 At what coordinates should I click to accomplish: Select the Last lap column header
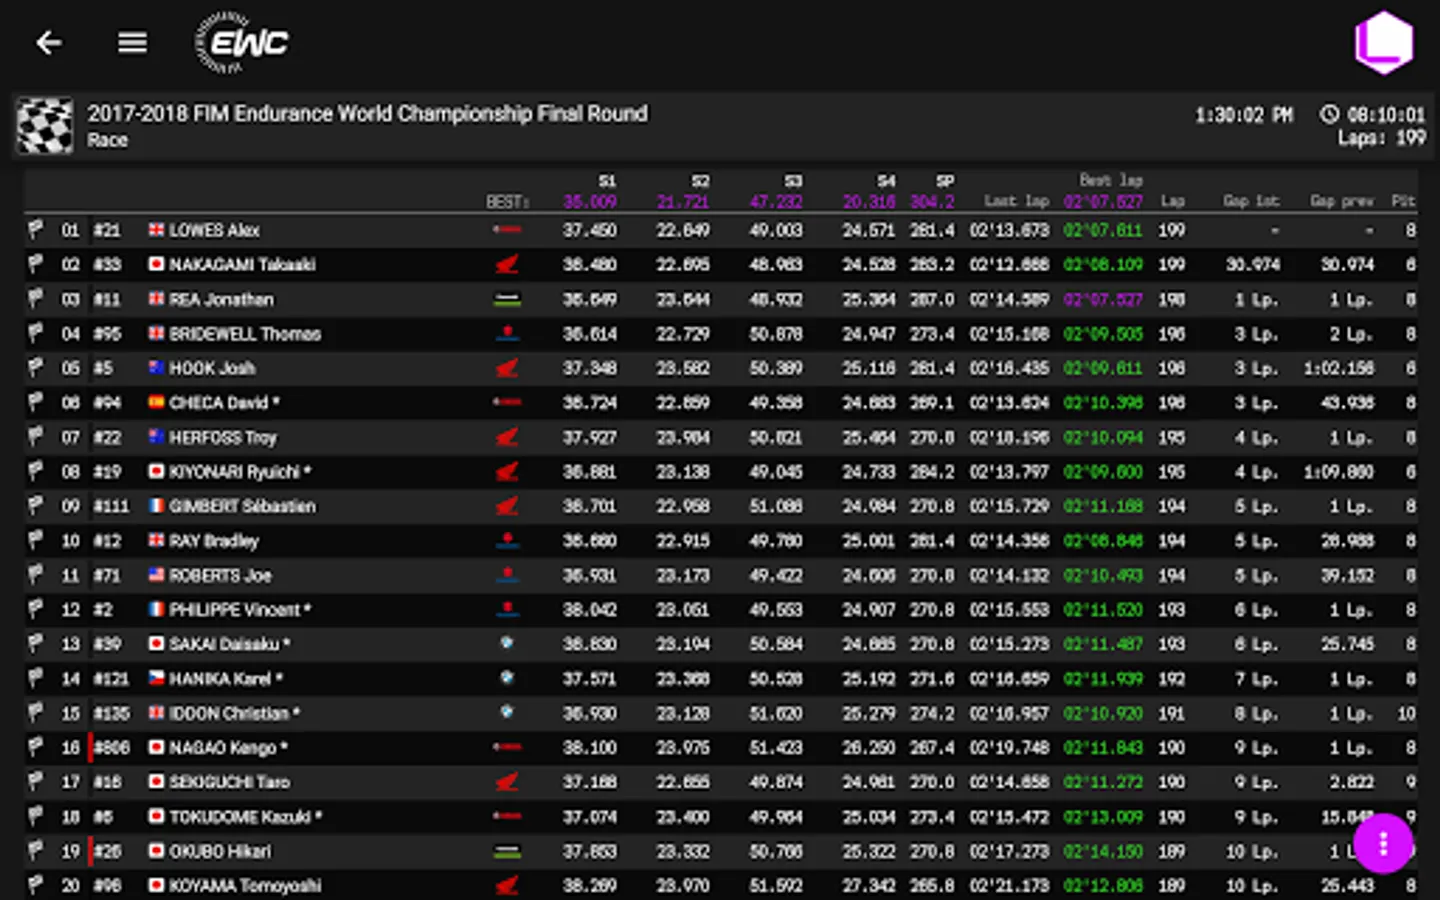coord(1016,201)
